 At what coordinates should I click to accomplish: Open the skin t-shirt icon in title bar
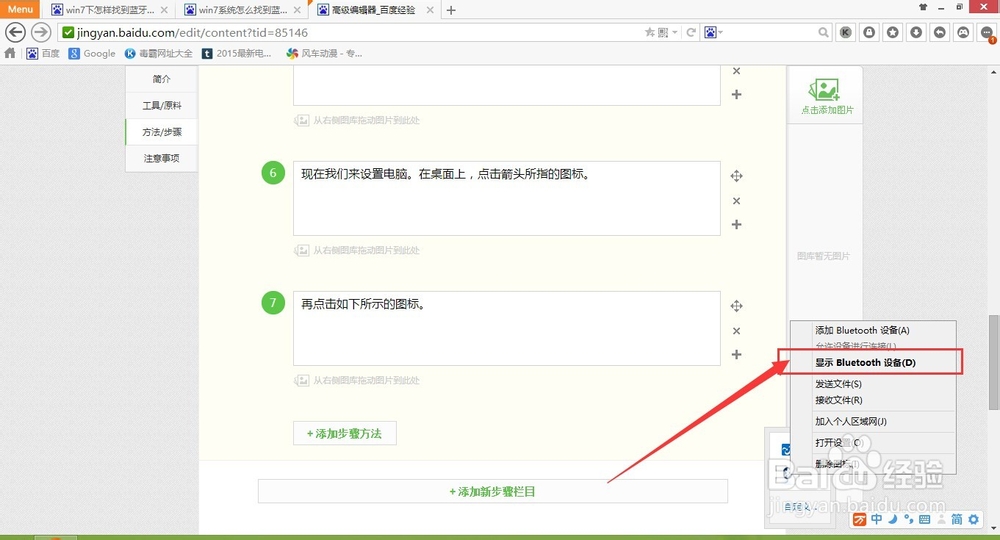pyautogui.click(x=923, y=7)
